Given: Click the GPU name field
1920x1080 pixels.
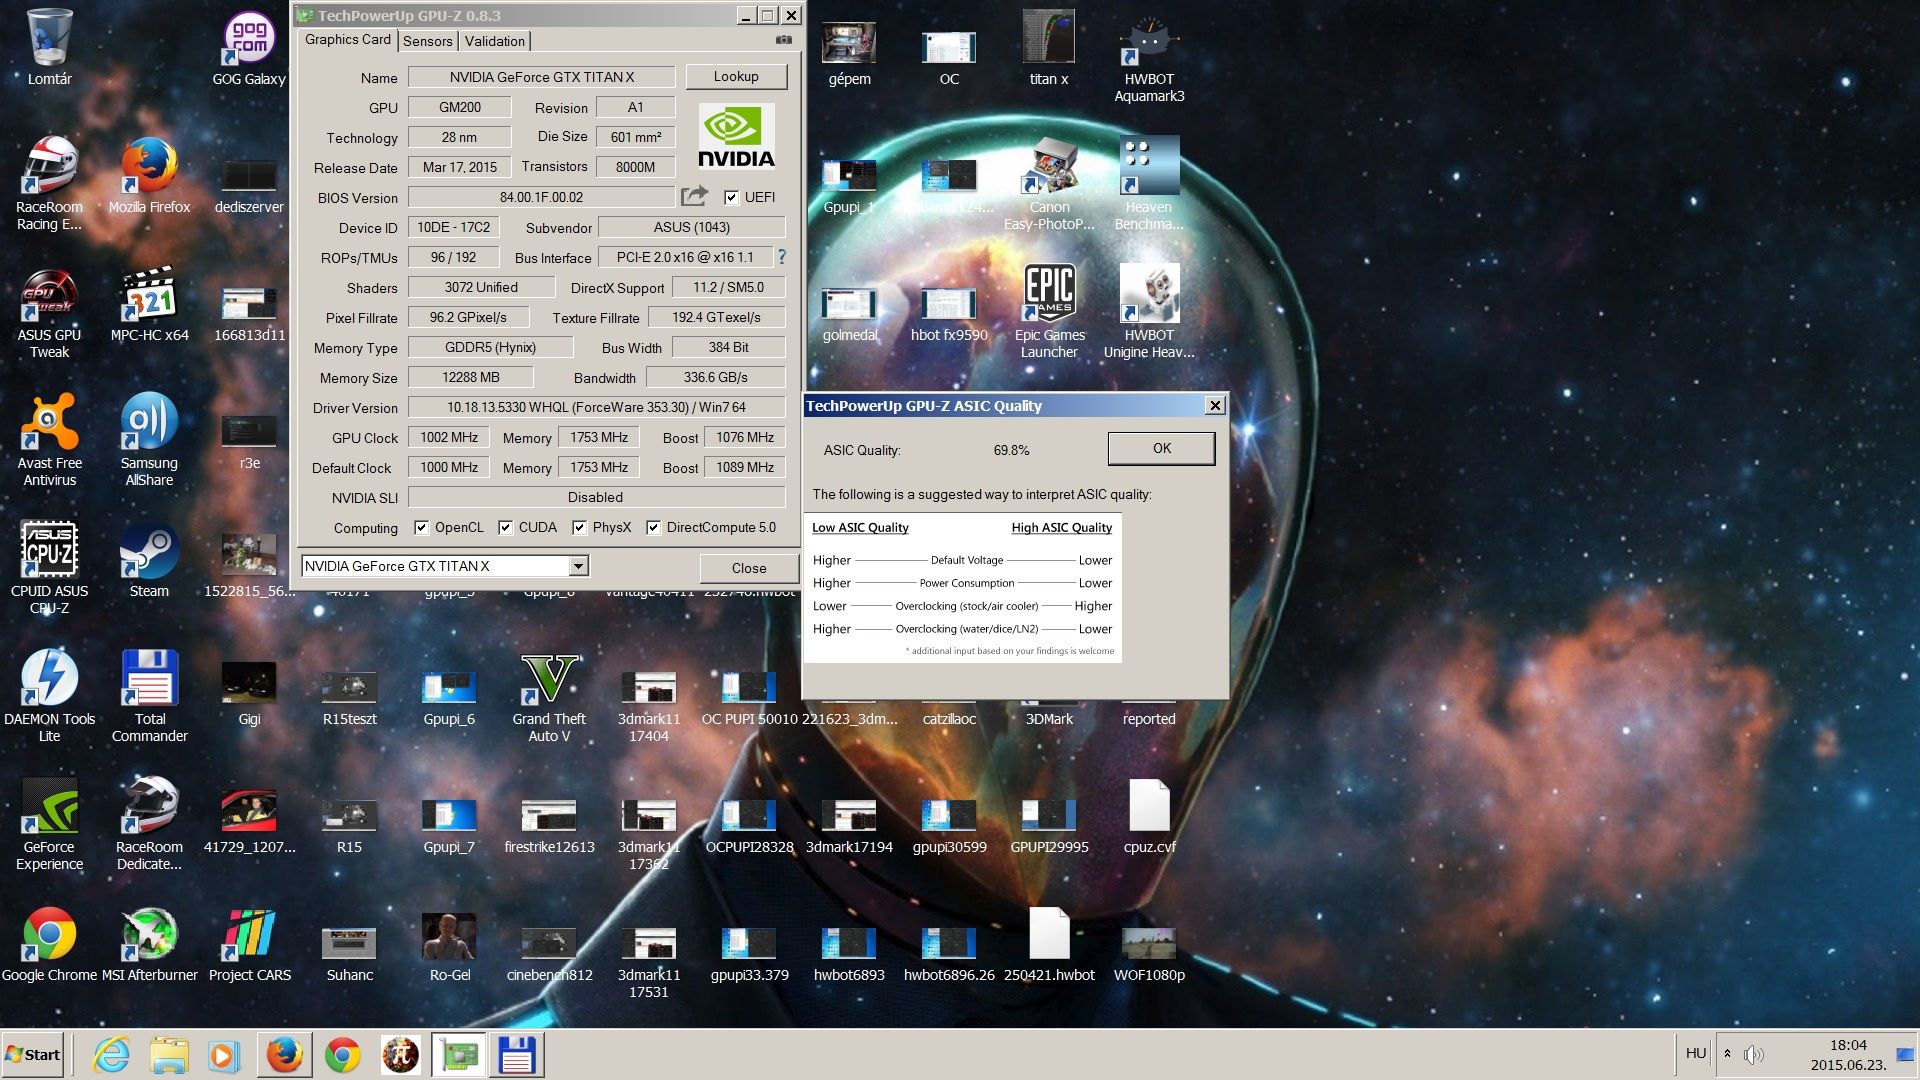Looking at the screenshot, I should point(541,77).
